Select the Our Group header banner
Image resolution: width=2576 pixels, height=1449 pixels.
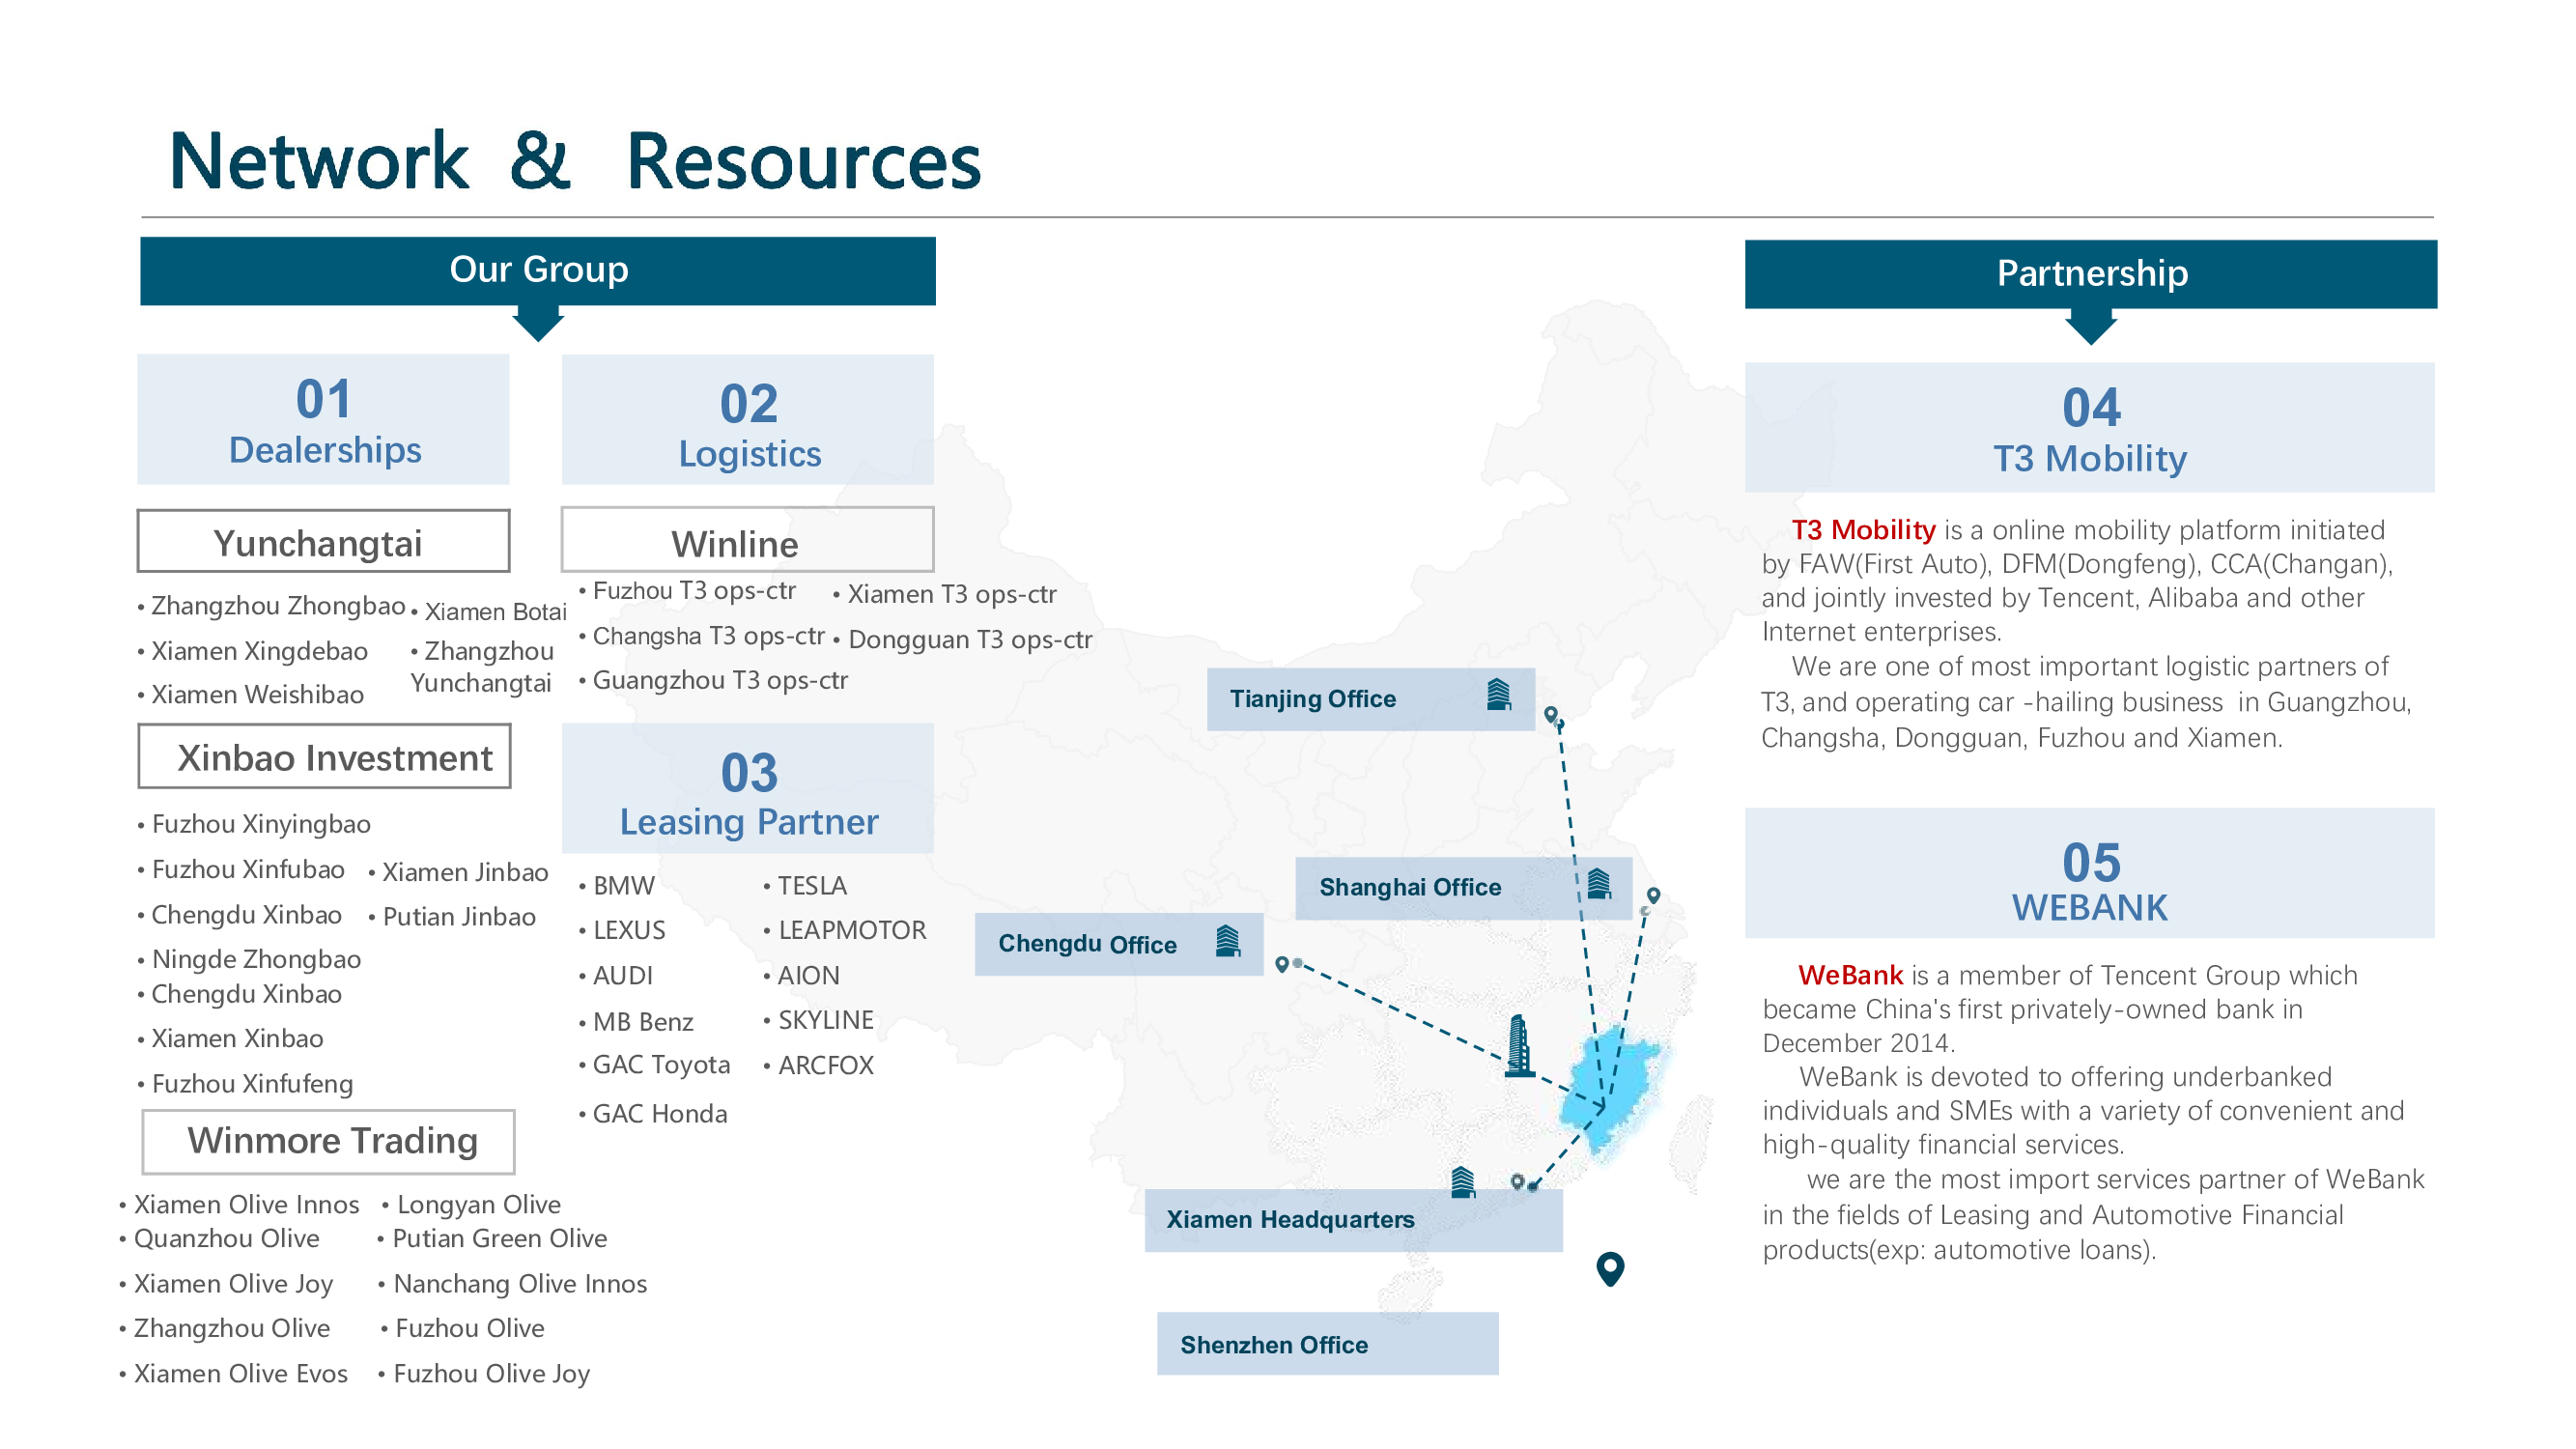[538, 270]
